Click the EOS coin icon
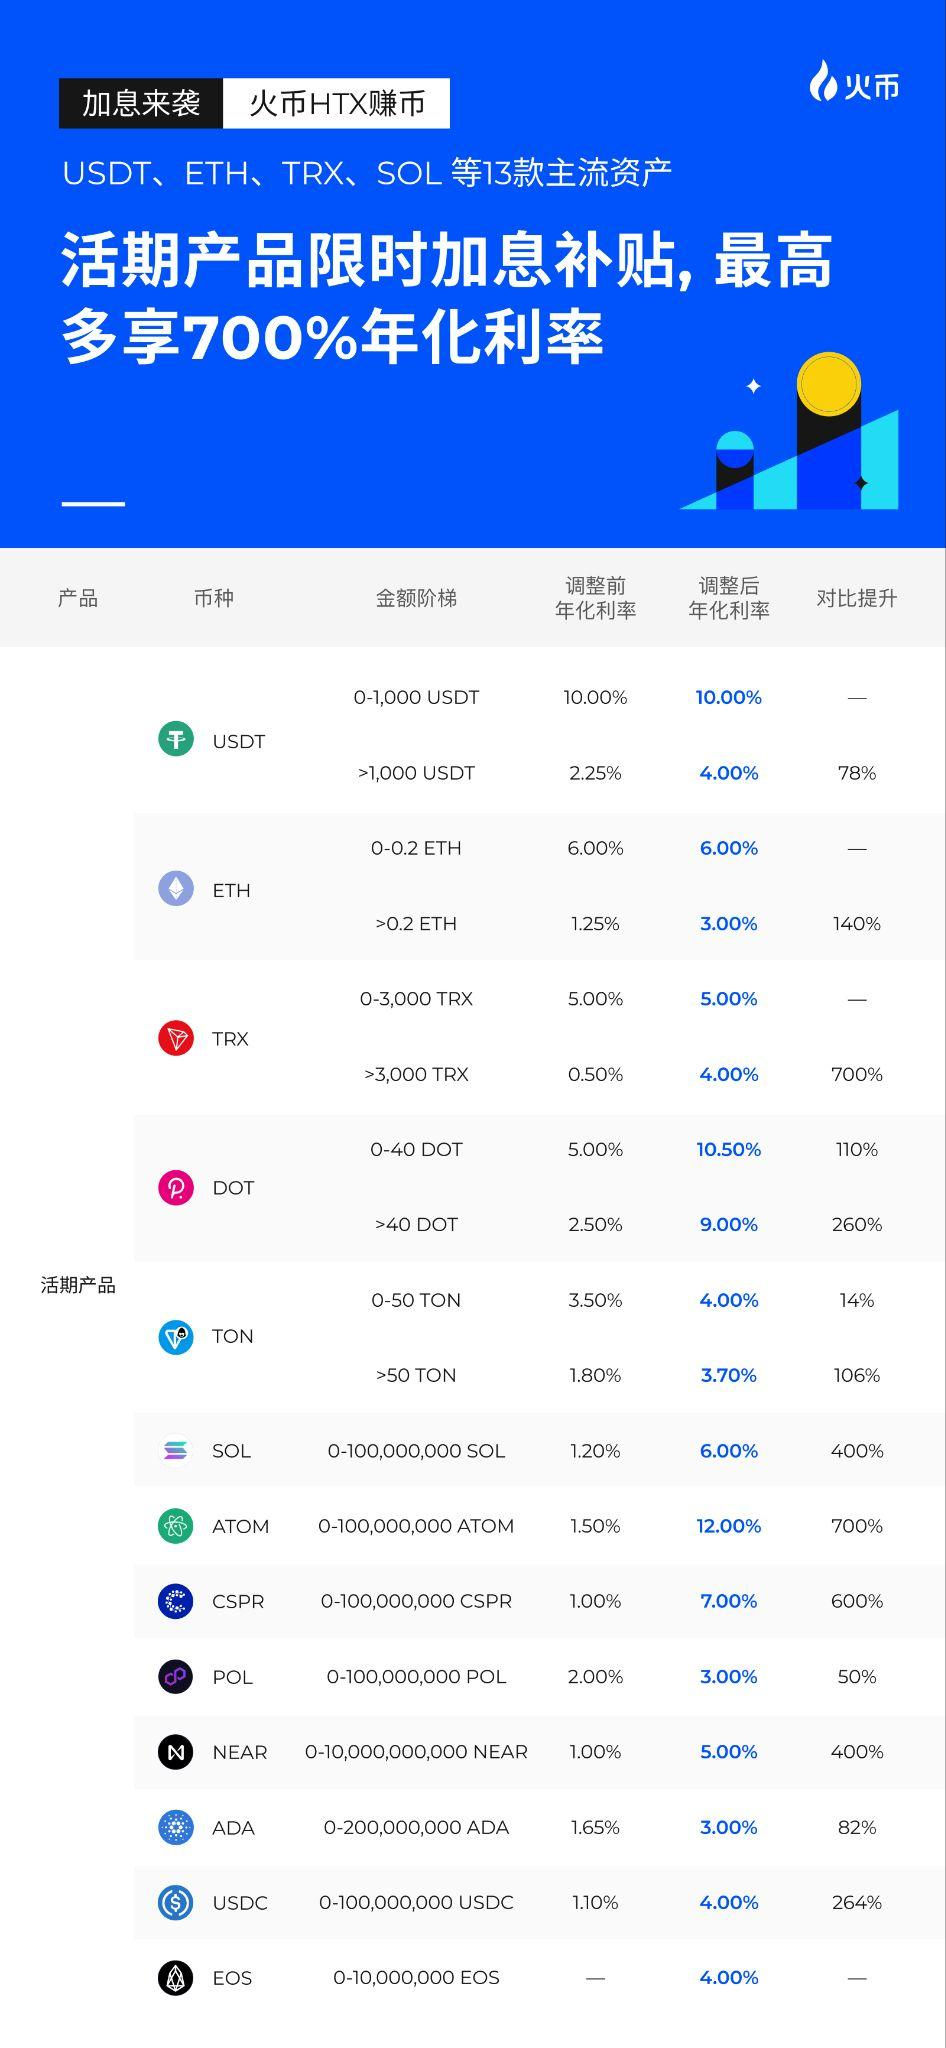The width and height of the screenshot is (946, 2048). tap(176, 1977)
